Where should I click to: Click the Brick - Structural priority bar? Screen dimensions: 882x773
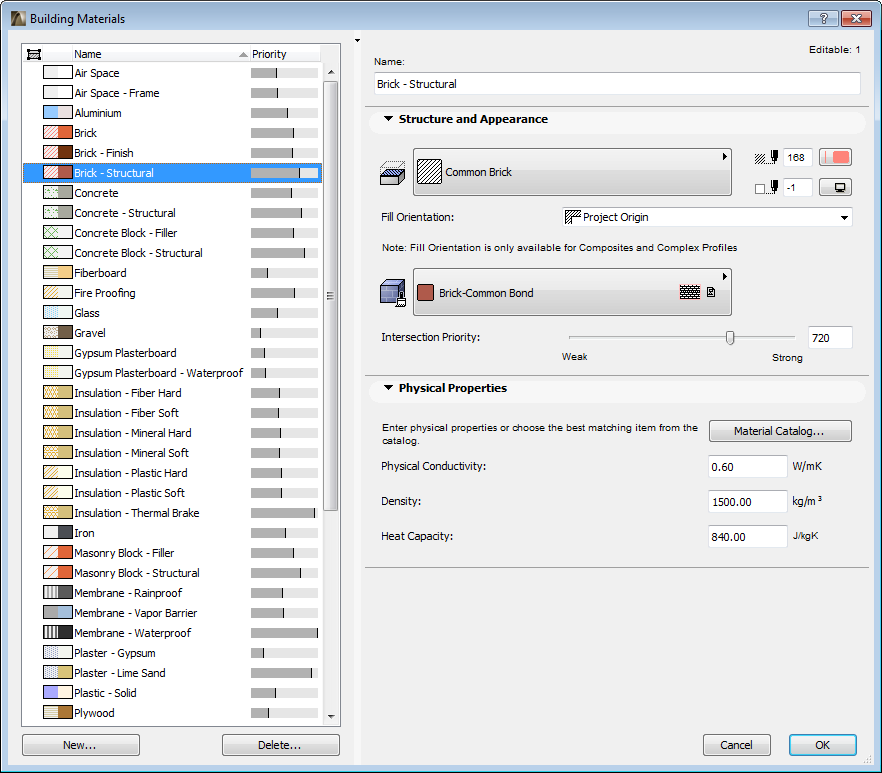click(285, 173)
